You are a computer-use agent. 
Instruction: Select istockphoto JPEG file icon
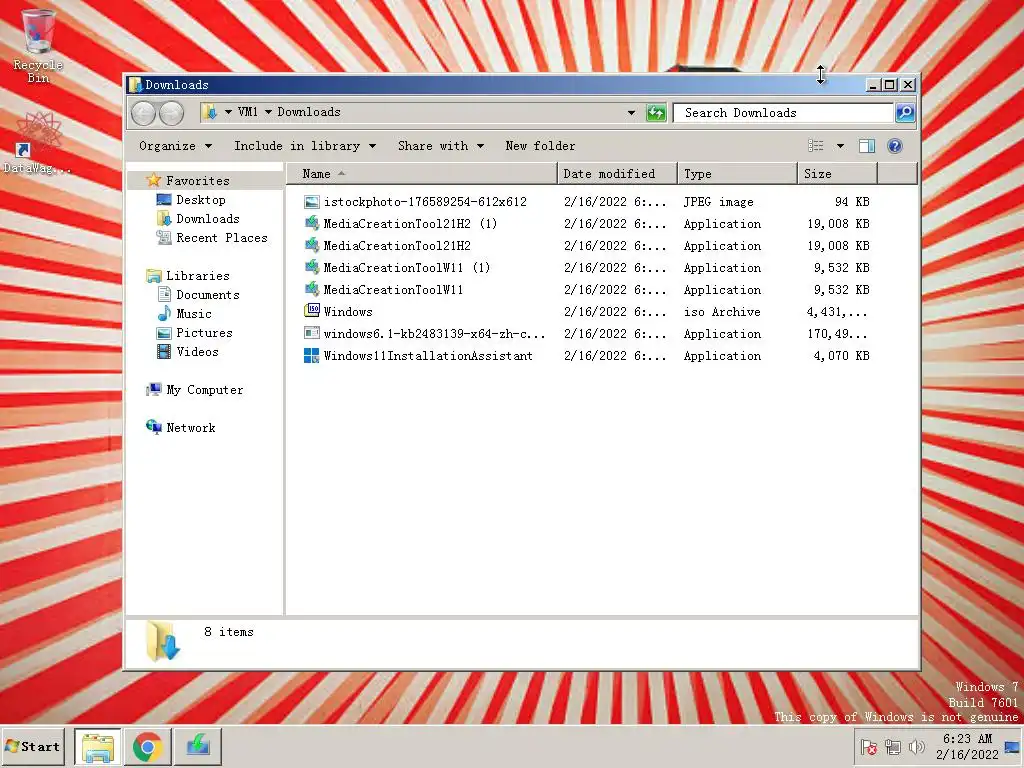(x=312, y=202)
